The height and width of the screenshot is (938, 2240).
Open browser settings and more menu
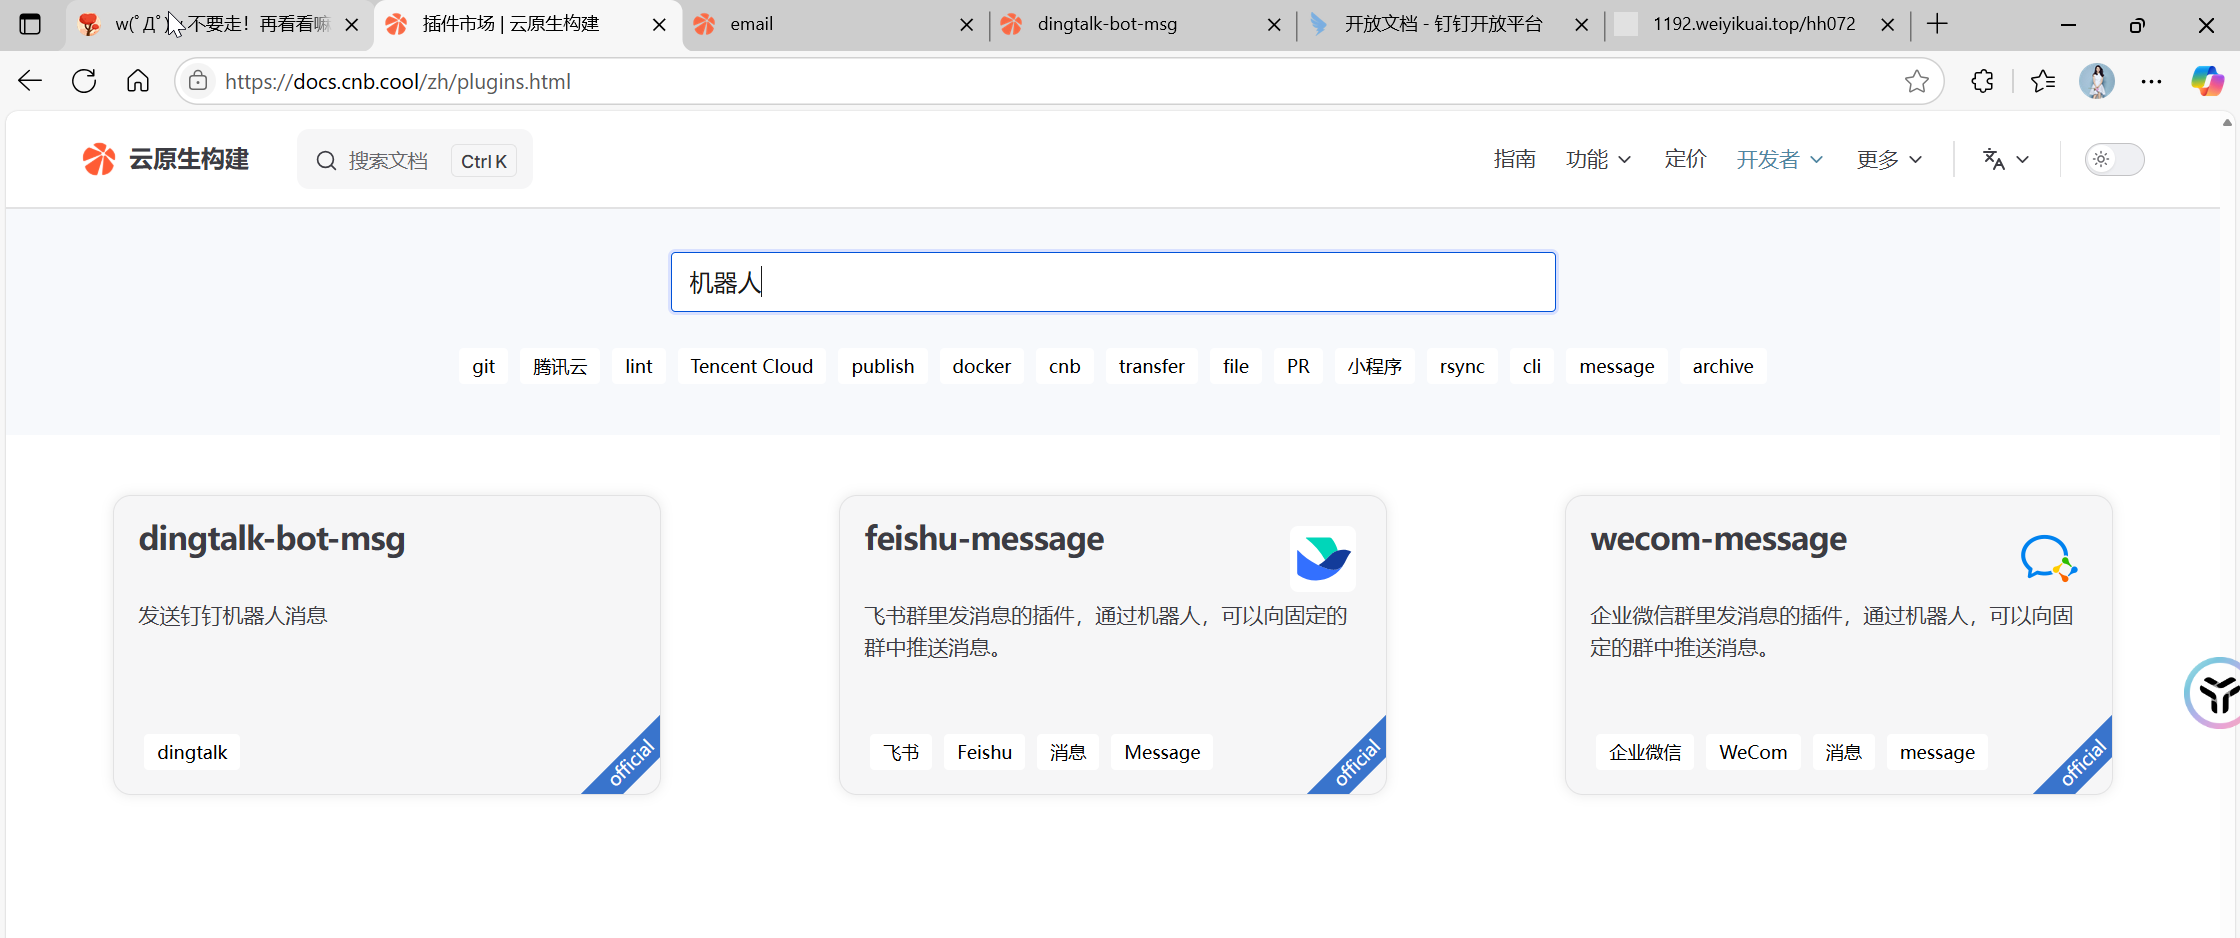pyautogui.click(x=2151, y=81)
